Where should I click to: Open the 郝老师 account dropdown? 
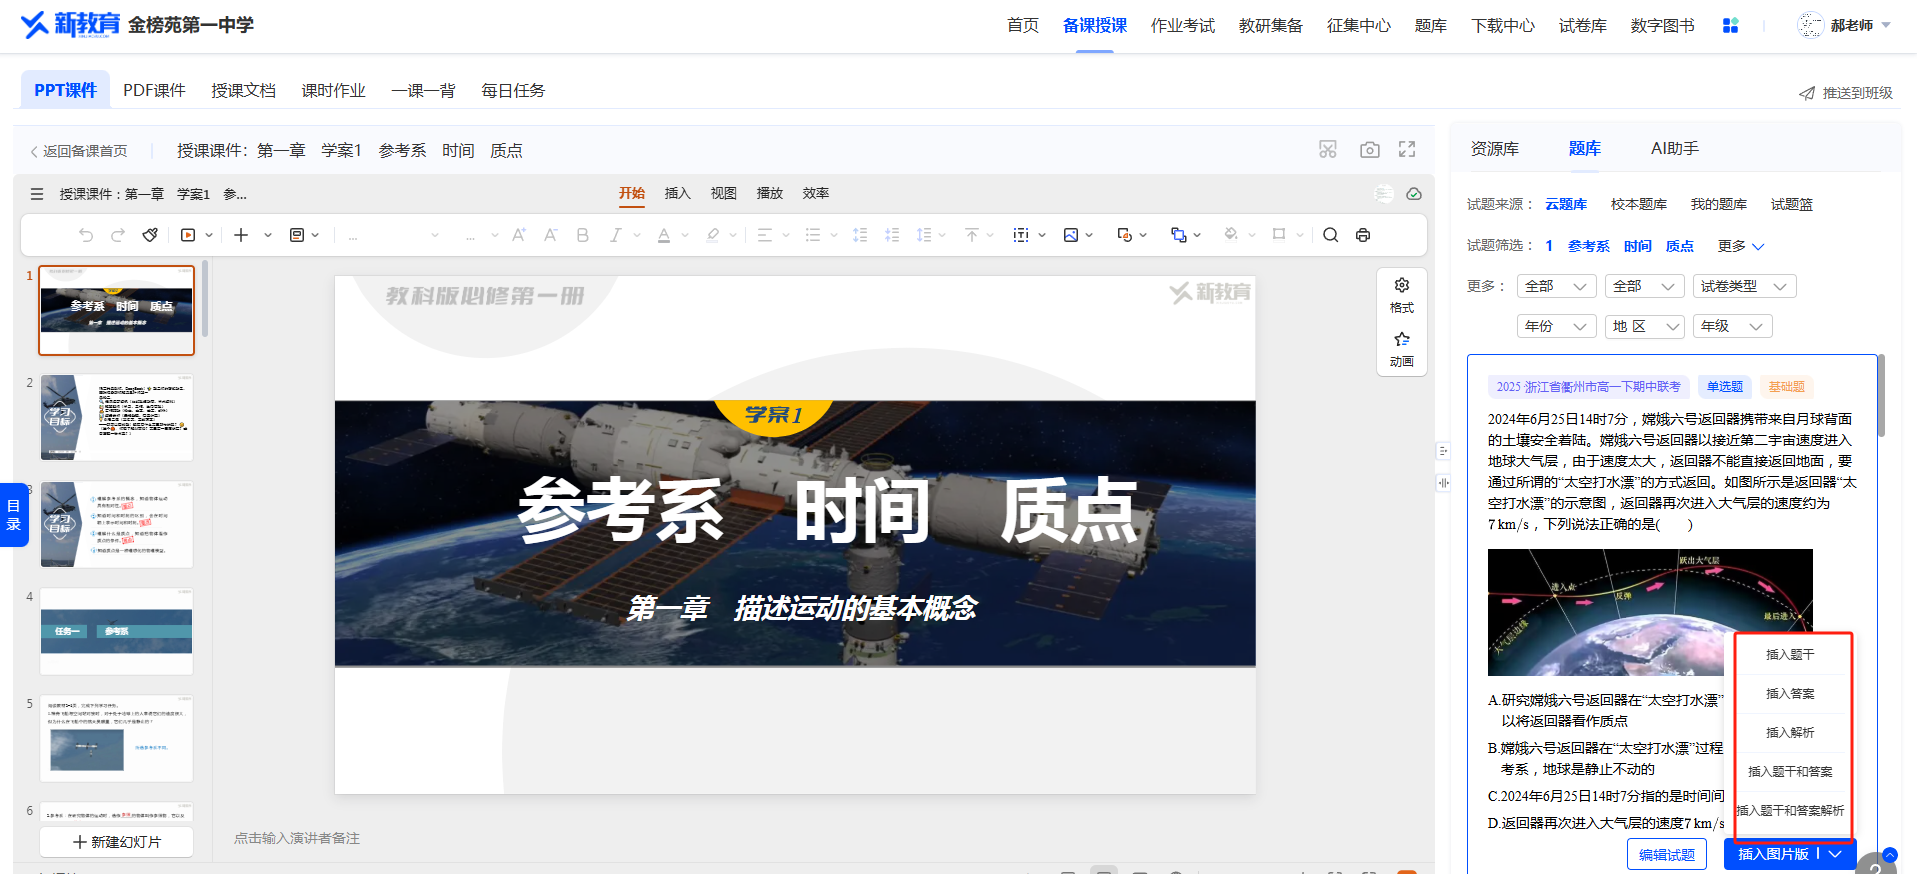coord(1845,25)
